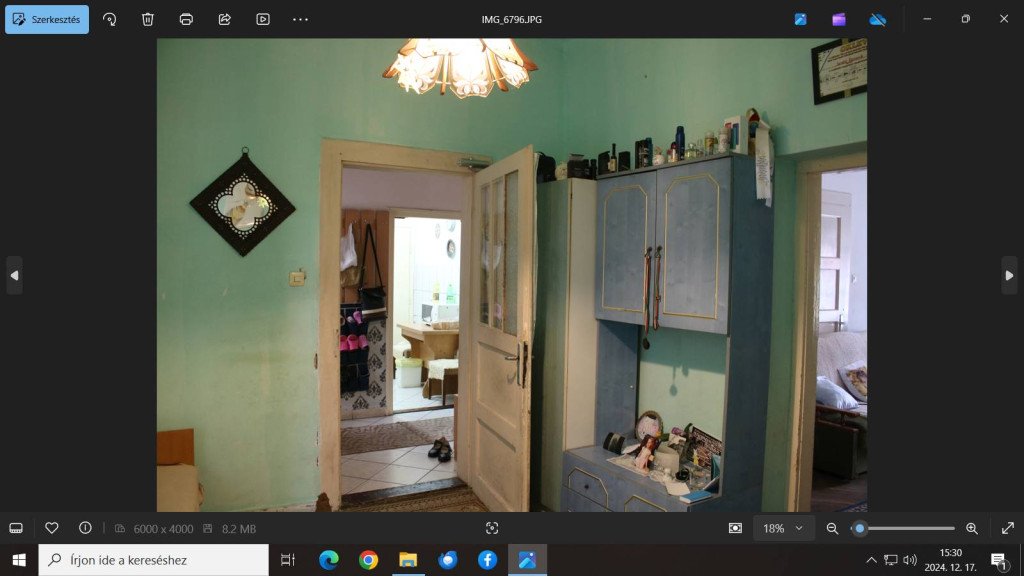
Task: Toggle the filmstrip view at bottom left
Action: (16, 528)
